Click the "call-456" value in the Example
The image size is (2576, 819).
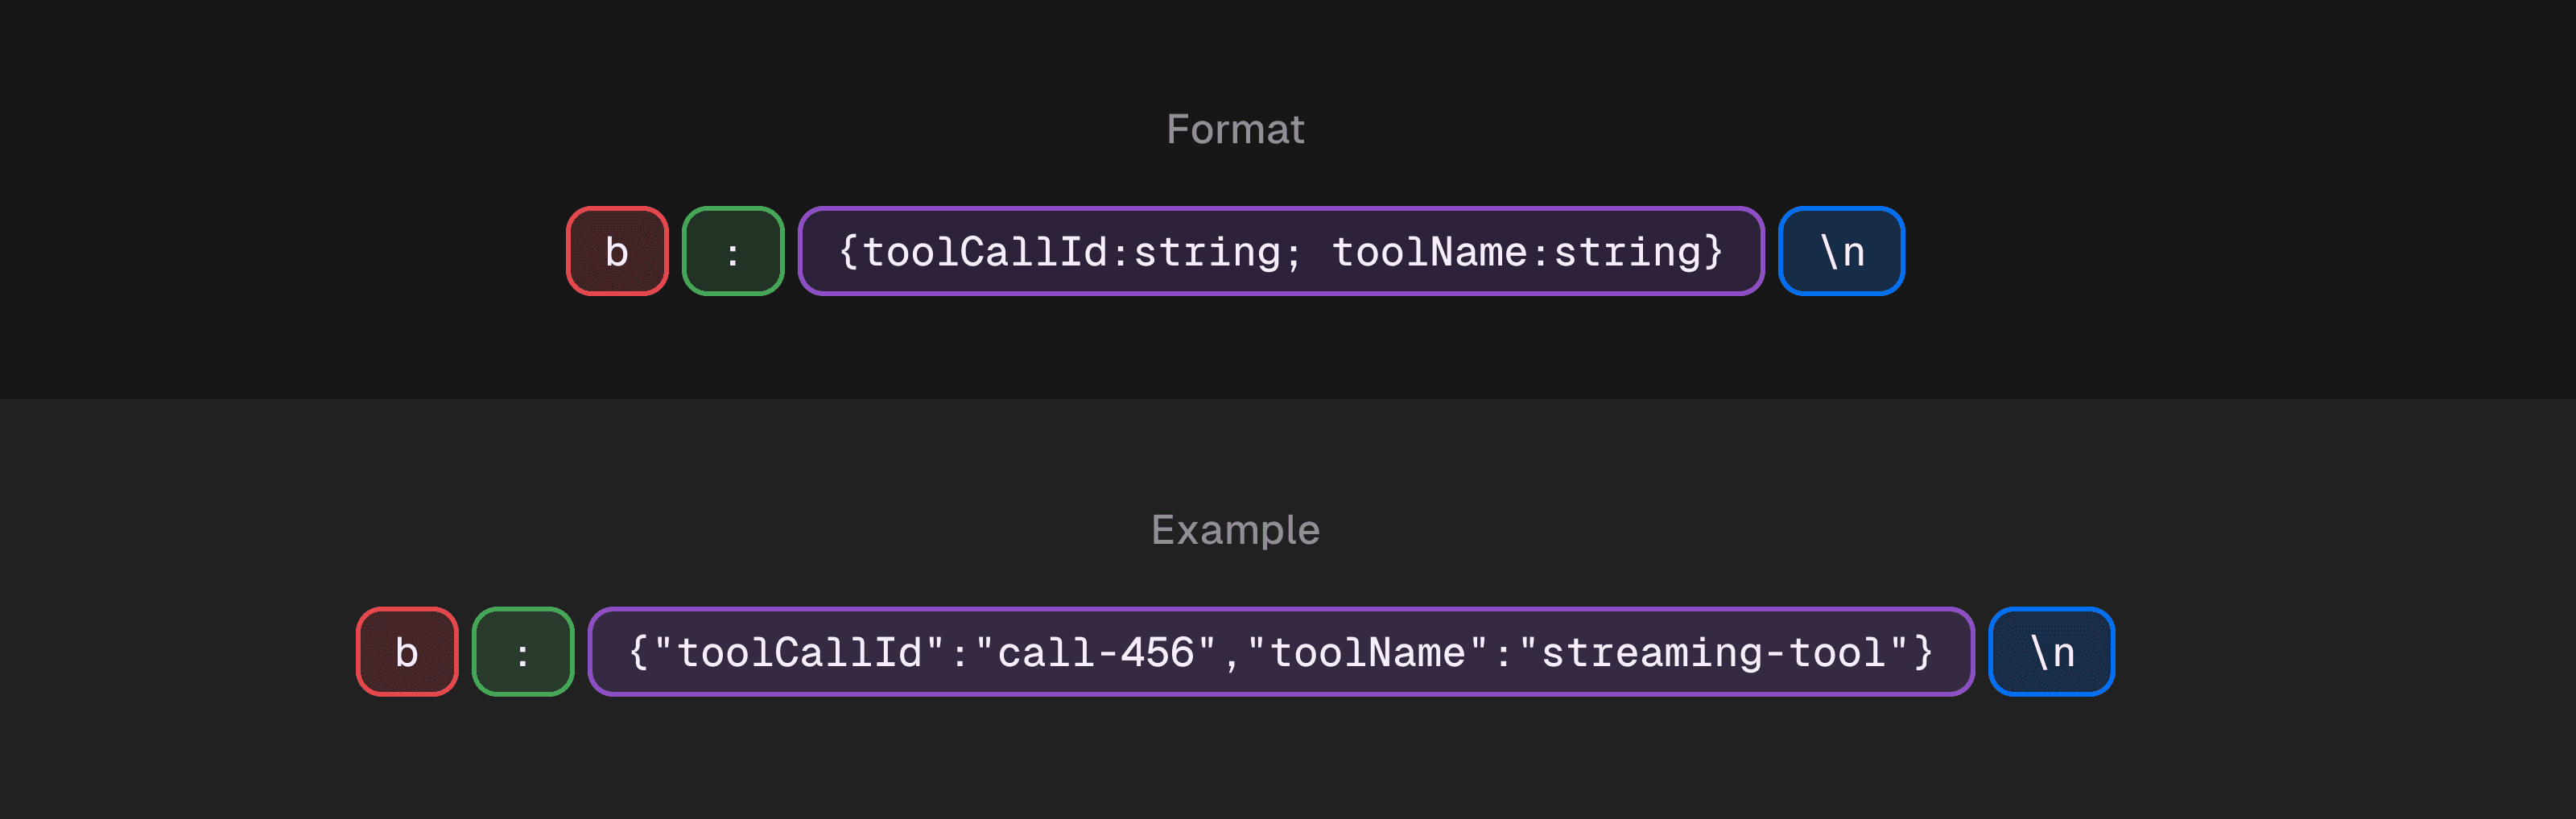click(x=1095, y=653)
